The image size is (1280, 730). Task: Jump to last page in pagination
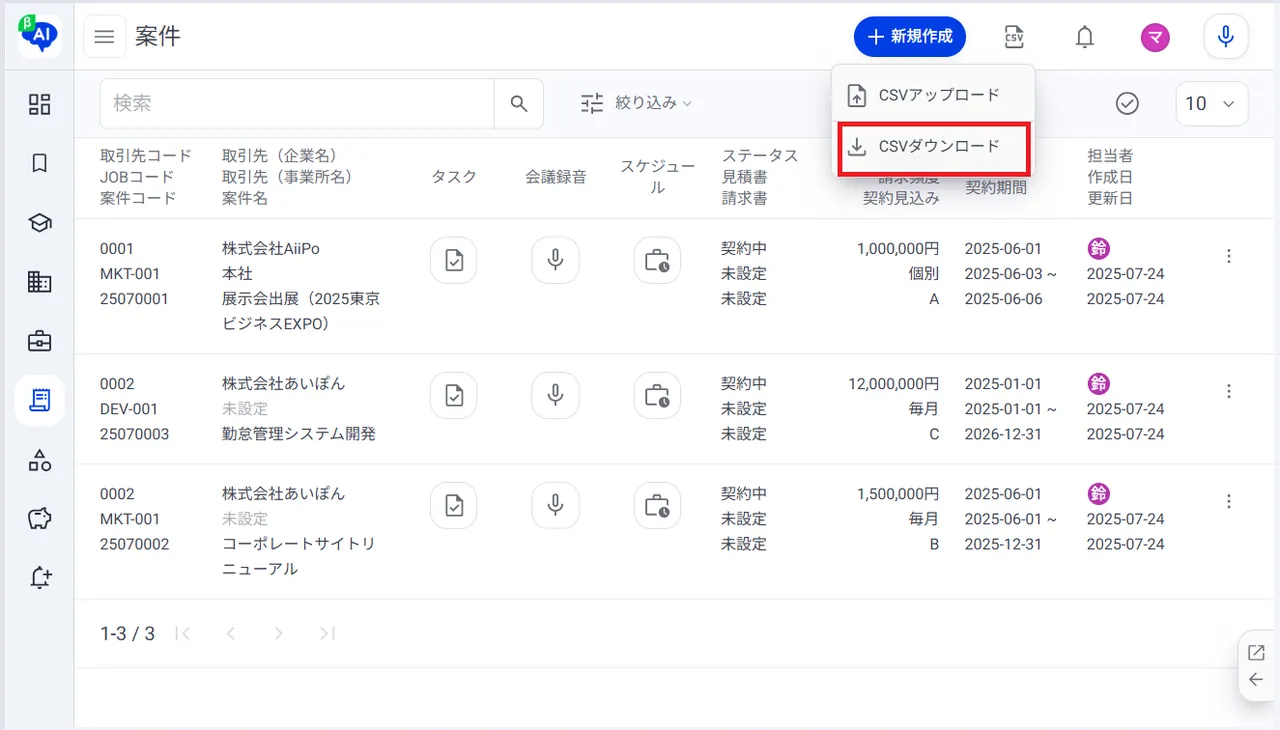point(327,633)
